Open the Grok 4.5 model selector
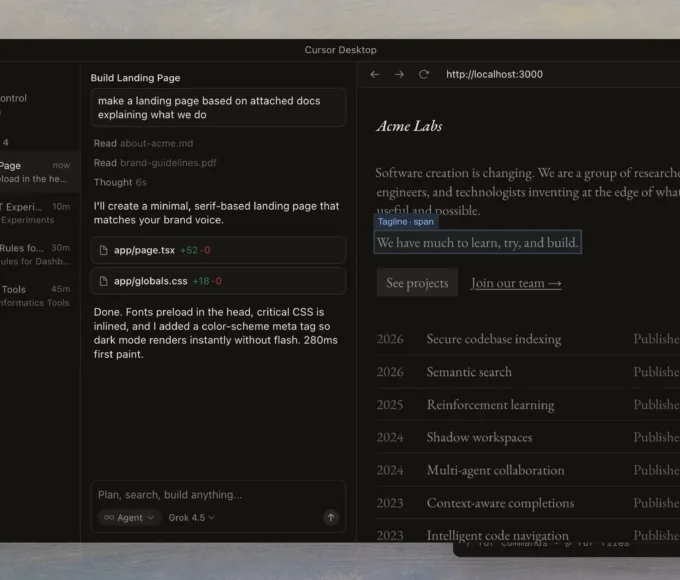The height and width of the screenshot is (580, 680). (x=191, y=518)
